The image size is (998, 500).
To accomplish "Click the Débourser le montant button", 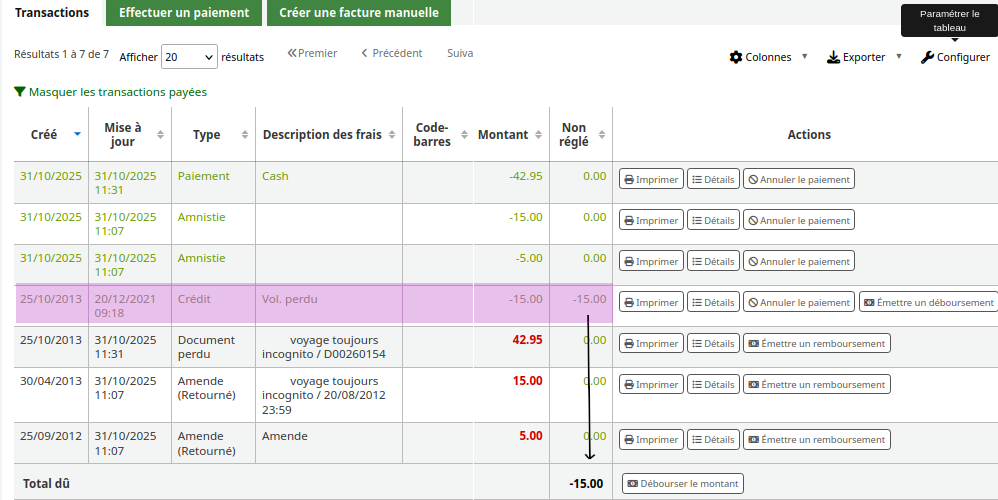I will (682, 484).
